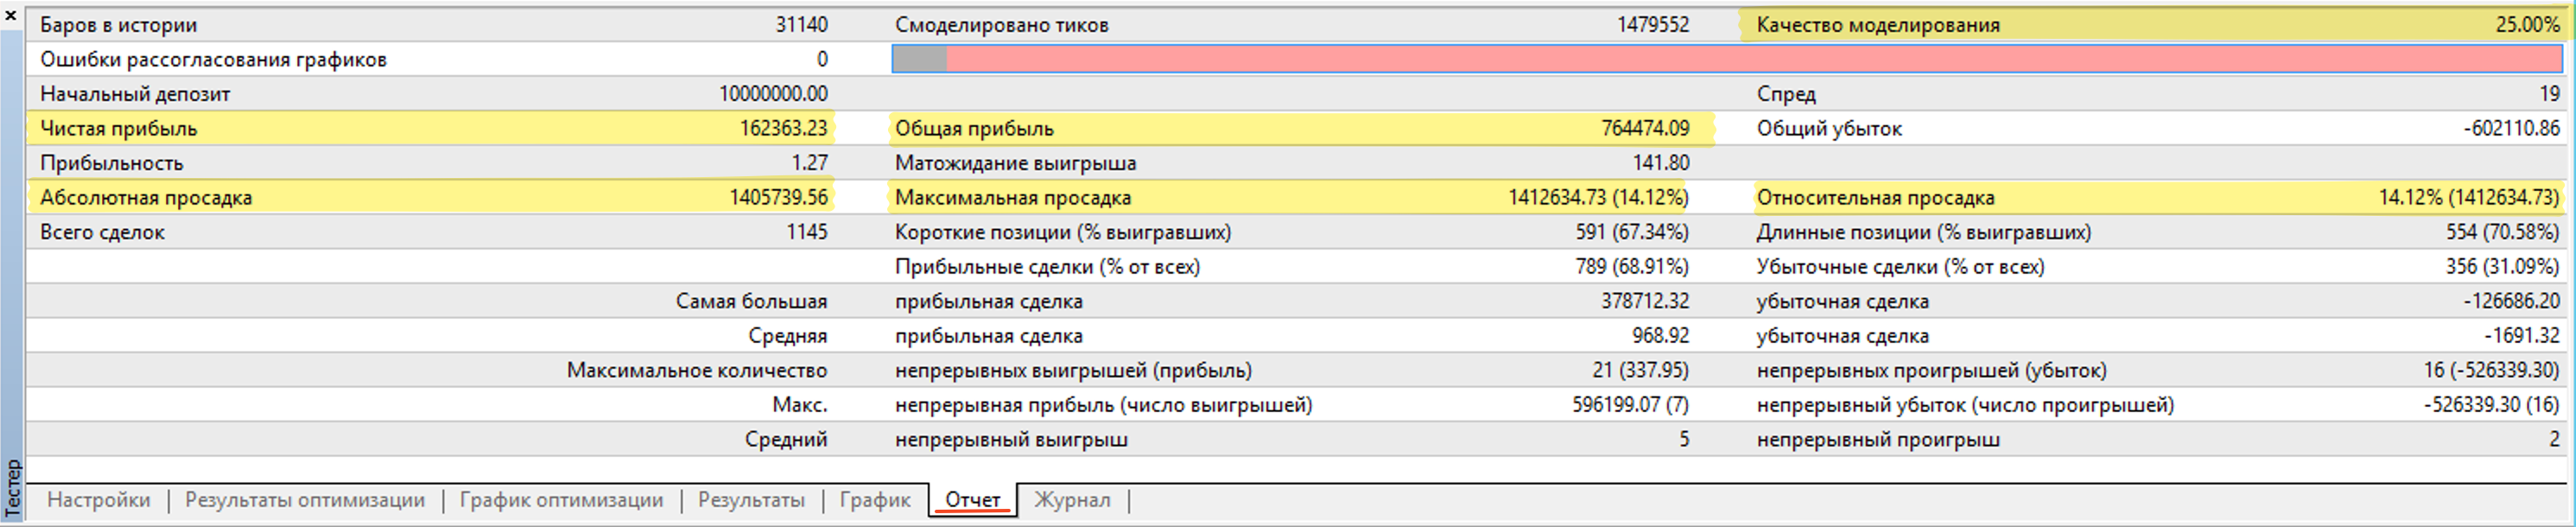Click the red modeling quality bar
The width and height of the screenshot is (2576, 527).
(1750, 59)
